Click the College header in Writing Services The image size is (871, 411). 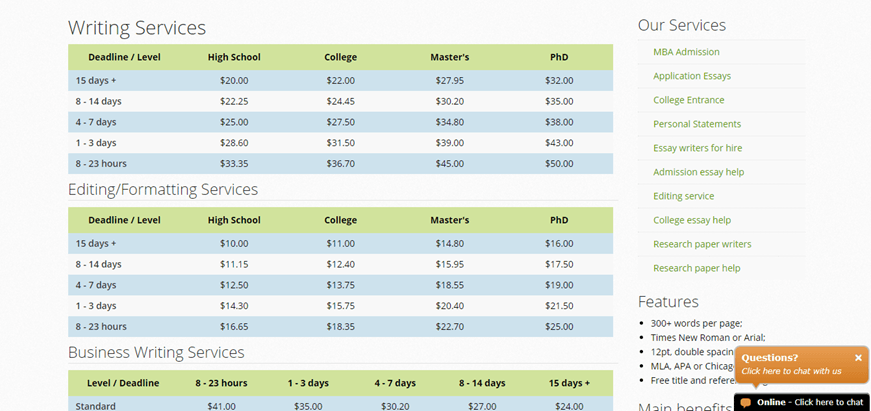341,57
